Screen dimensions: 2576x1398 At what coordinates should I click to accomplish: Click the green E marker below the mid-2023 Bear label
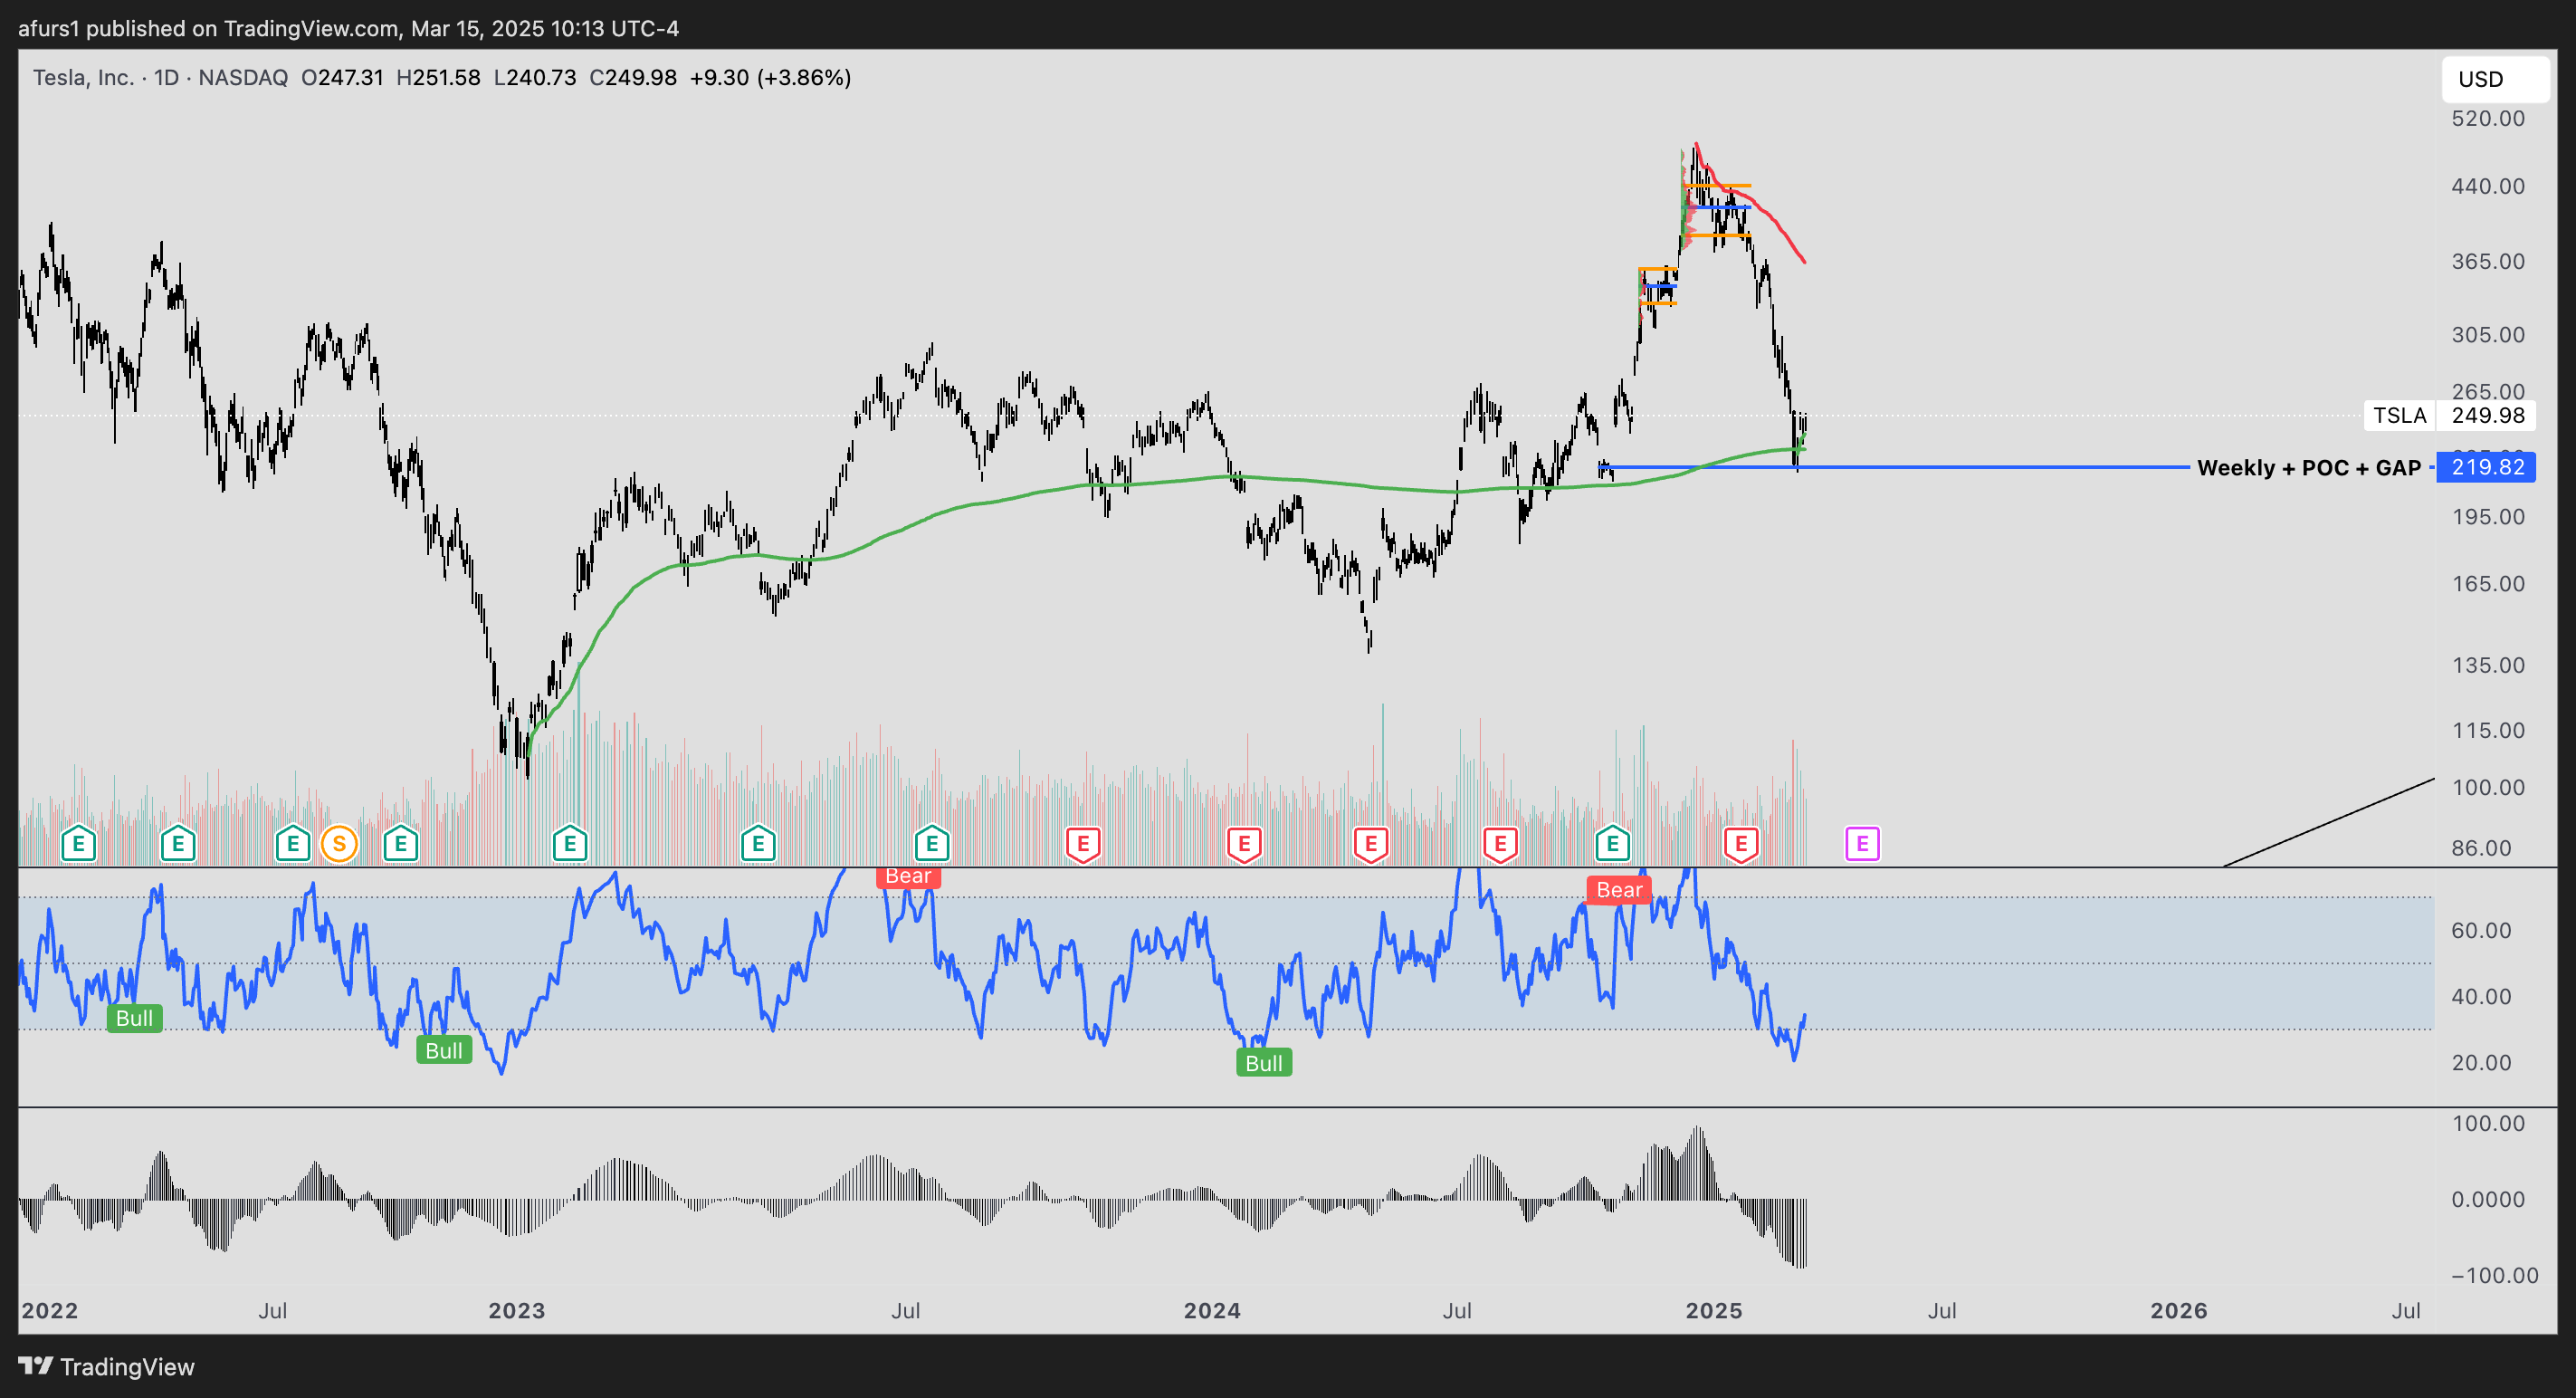pyautogui.click(x=932, y=844)
